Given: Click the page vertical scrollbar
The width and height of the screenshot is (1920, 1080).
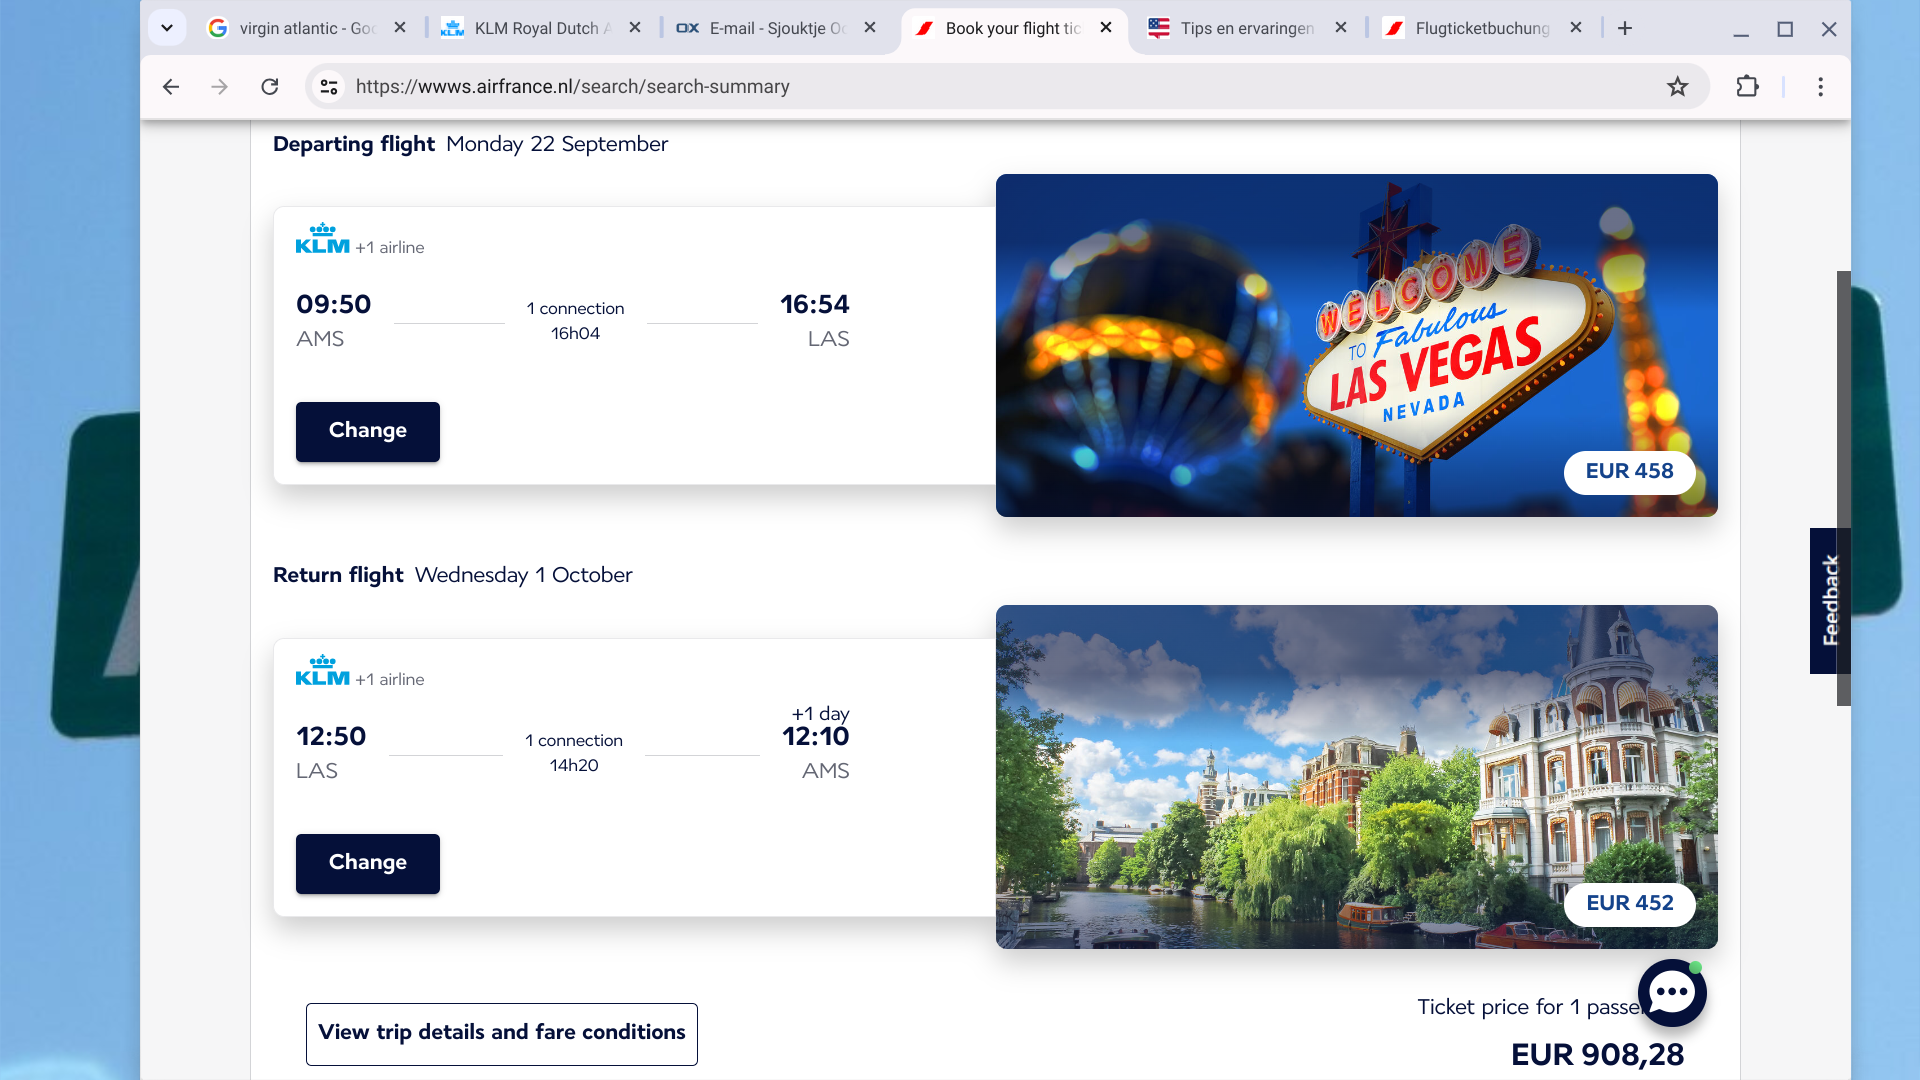Looking at the screenshot, I should tap(1844, 488).
